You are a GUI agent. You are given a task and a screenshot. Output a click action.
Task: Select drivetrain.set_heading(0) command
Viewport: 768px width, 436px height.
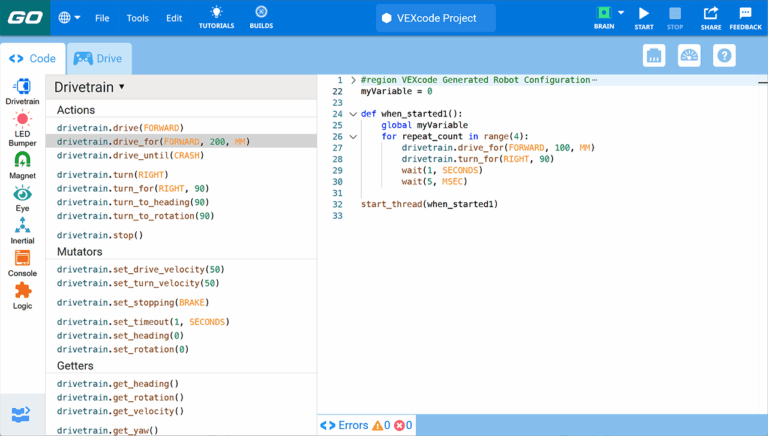[120, 336]
